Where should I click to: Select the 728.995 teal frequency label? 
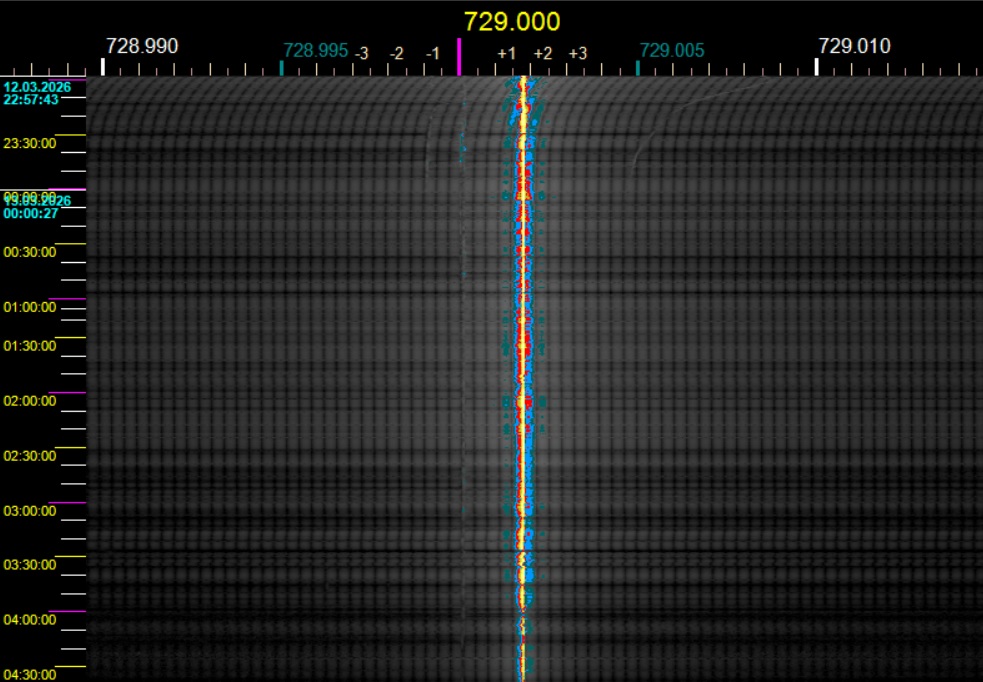(x=316, y=50)
